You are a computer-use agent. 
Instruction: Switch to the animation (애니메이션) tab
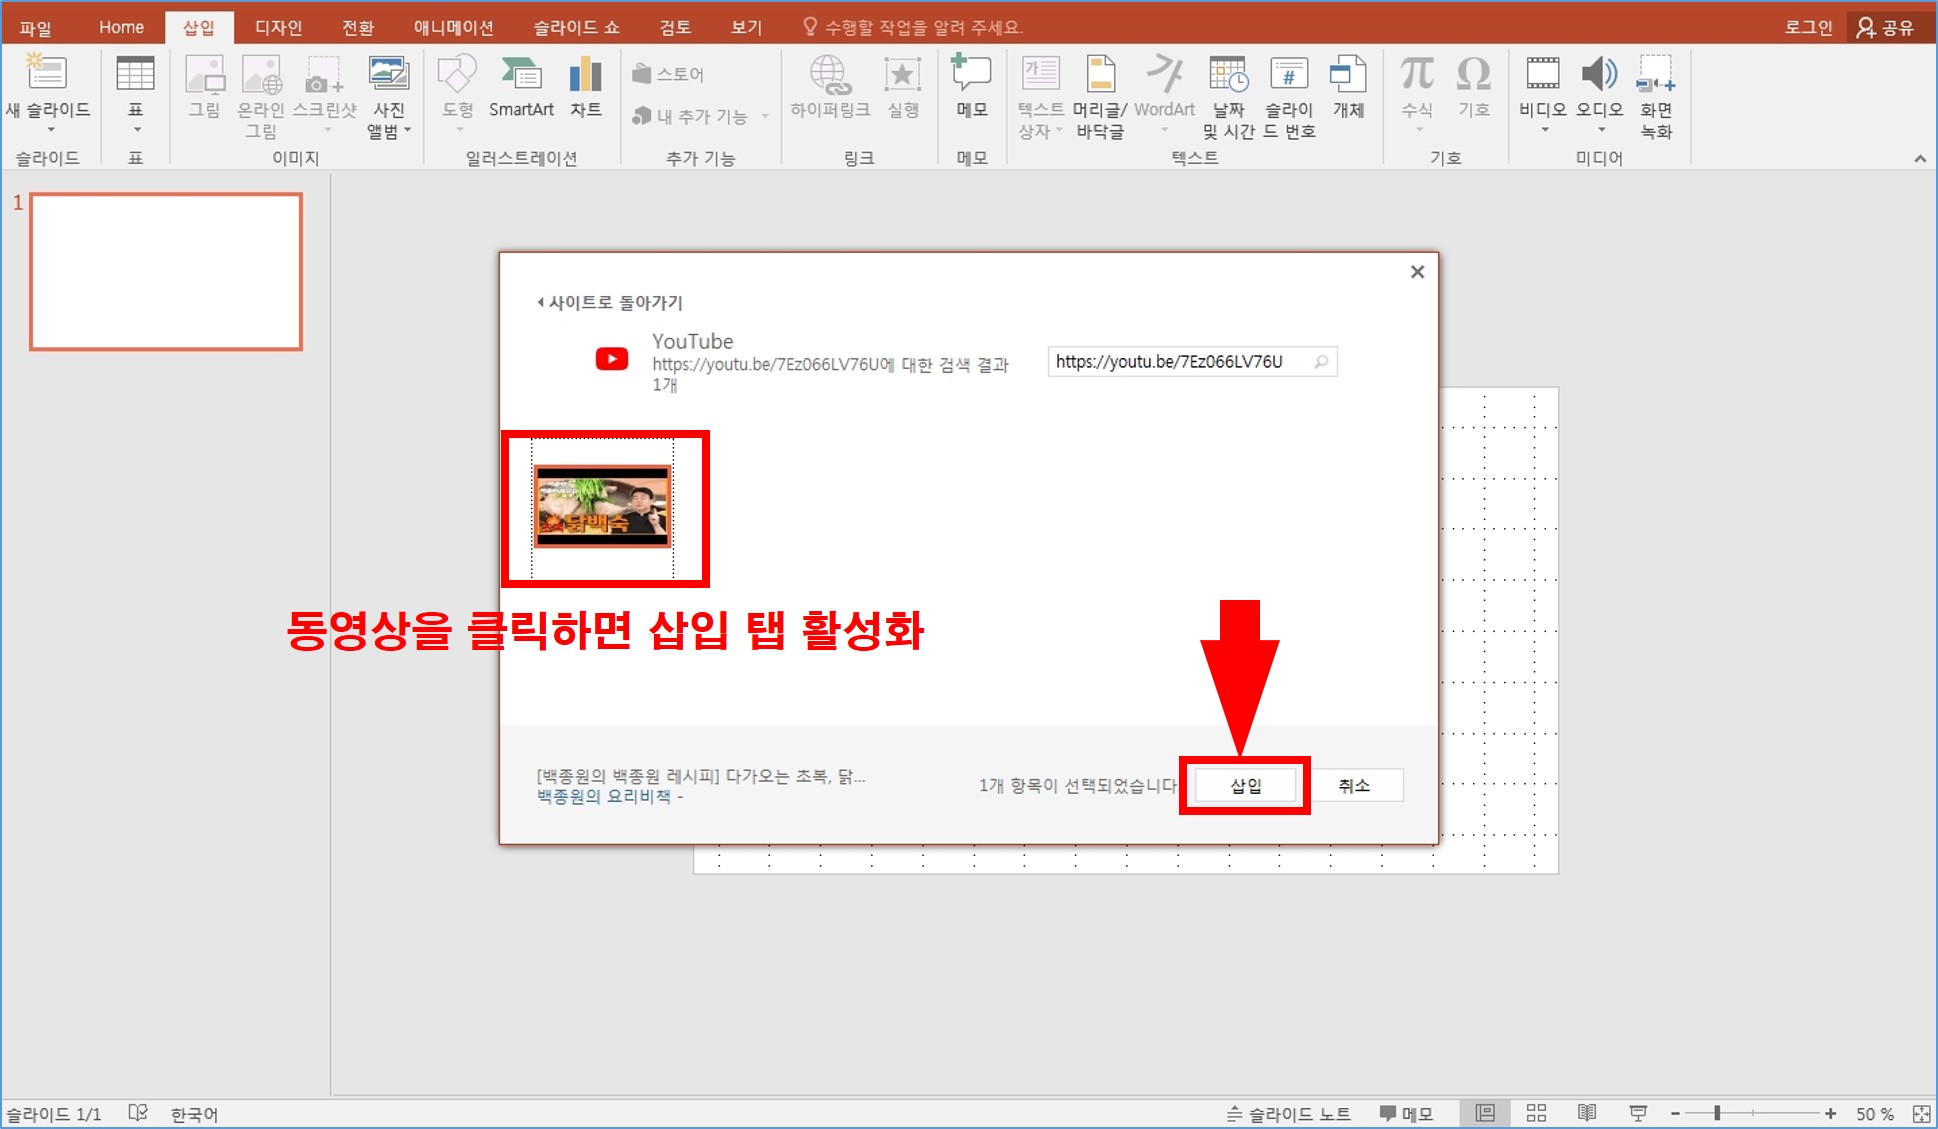click(453, 27)
